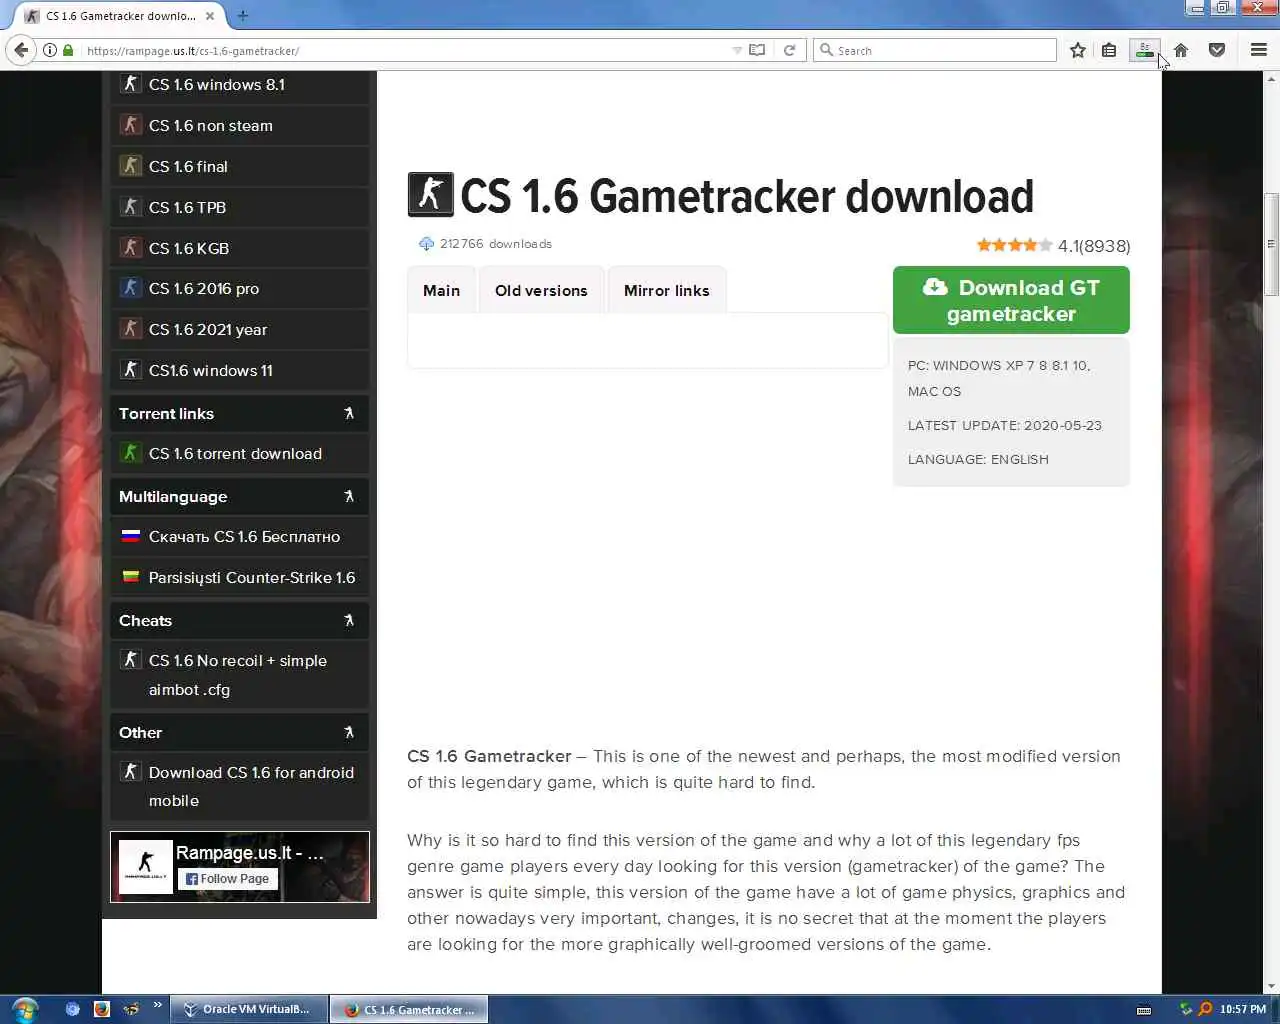The height and width of the screenshot is (1024, 1280).
Task: Click Rampage.us.lt Facebook page thumbnail
Action: click(146, 866)
